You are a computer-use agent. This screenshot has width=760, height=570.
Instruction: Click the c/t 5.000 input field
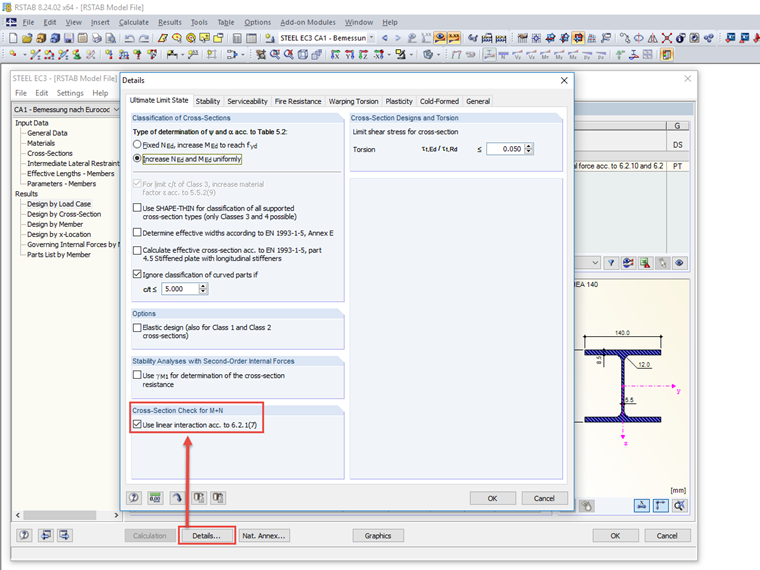click(180, 289)
